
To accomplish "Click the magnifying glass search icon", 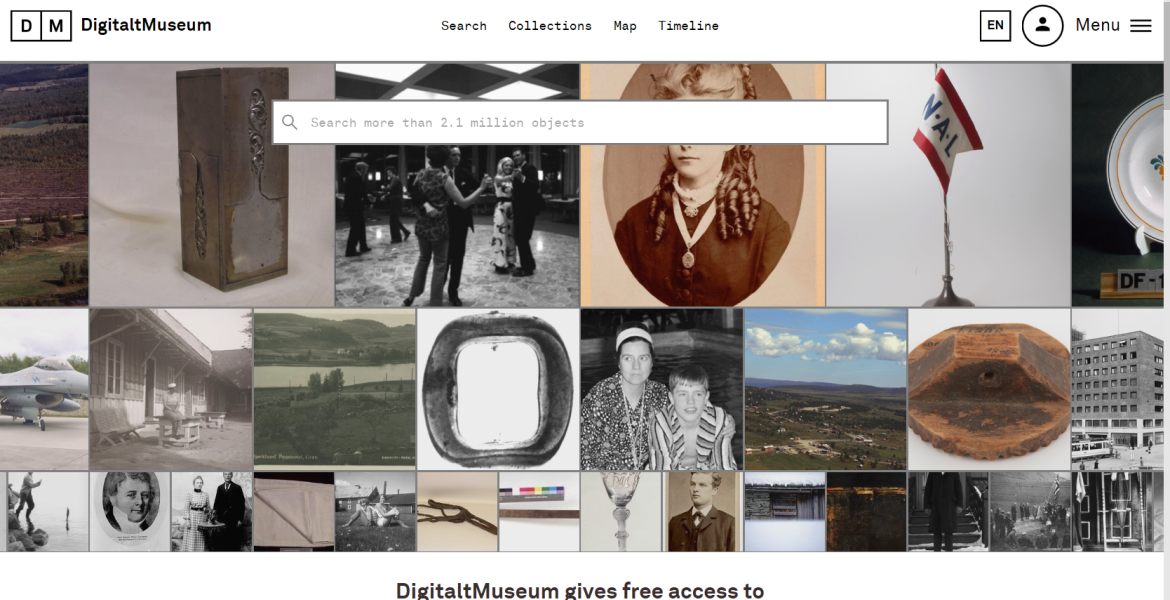I will [290, 122].
